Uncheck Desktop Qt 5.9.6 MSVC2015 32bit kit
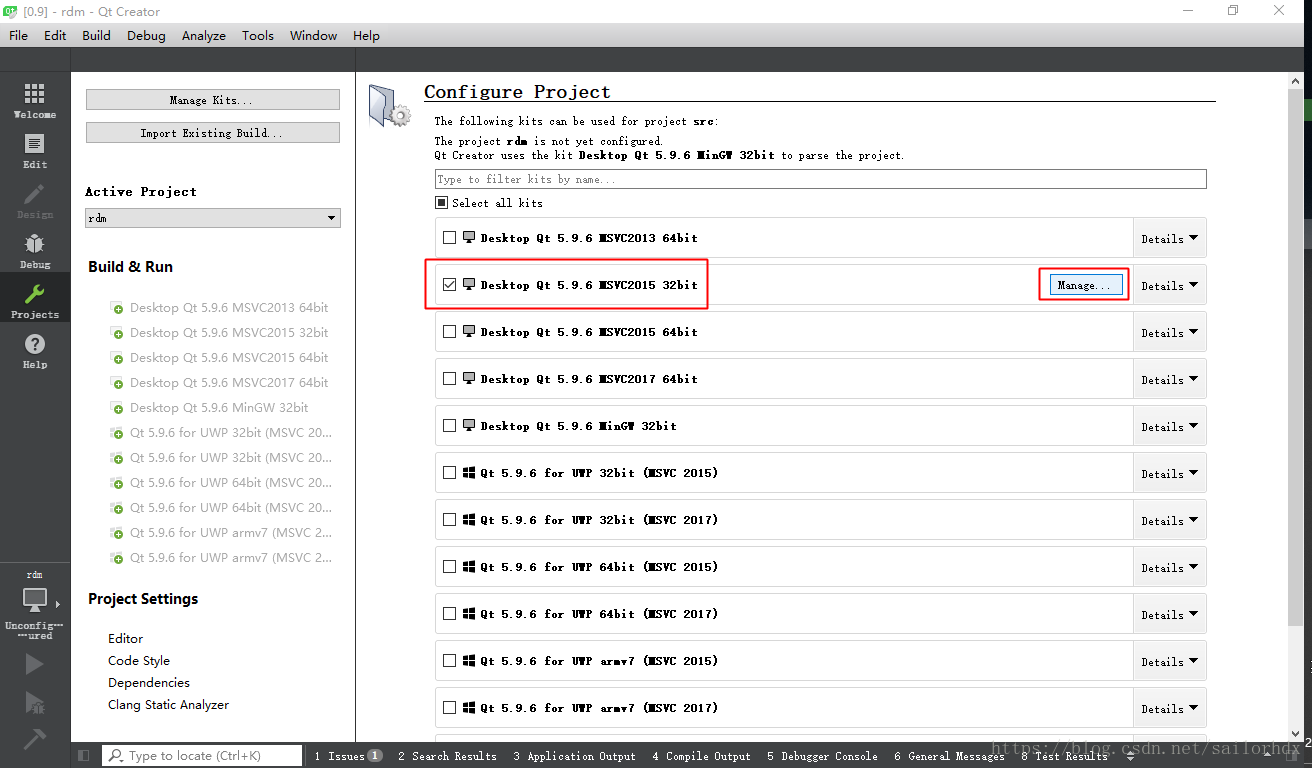Viewport: 1312px width, 768px height. pos(449,285)
